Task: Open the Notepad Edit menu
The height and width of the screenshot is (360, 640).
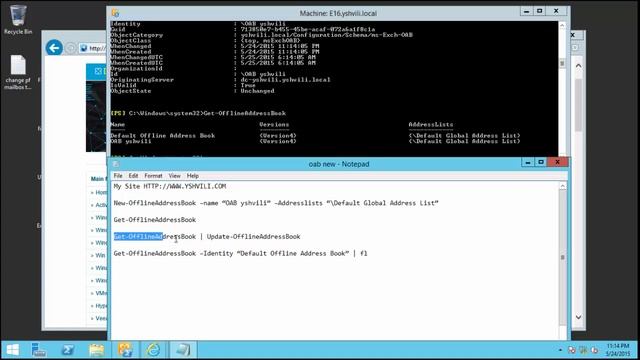Action: (133, 176)
